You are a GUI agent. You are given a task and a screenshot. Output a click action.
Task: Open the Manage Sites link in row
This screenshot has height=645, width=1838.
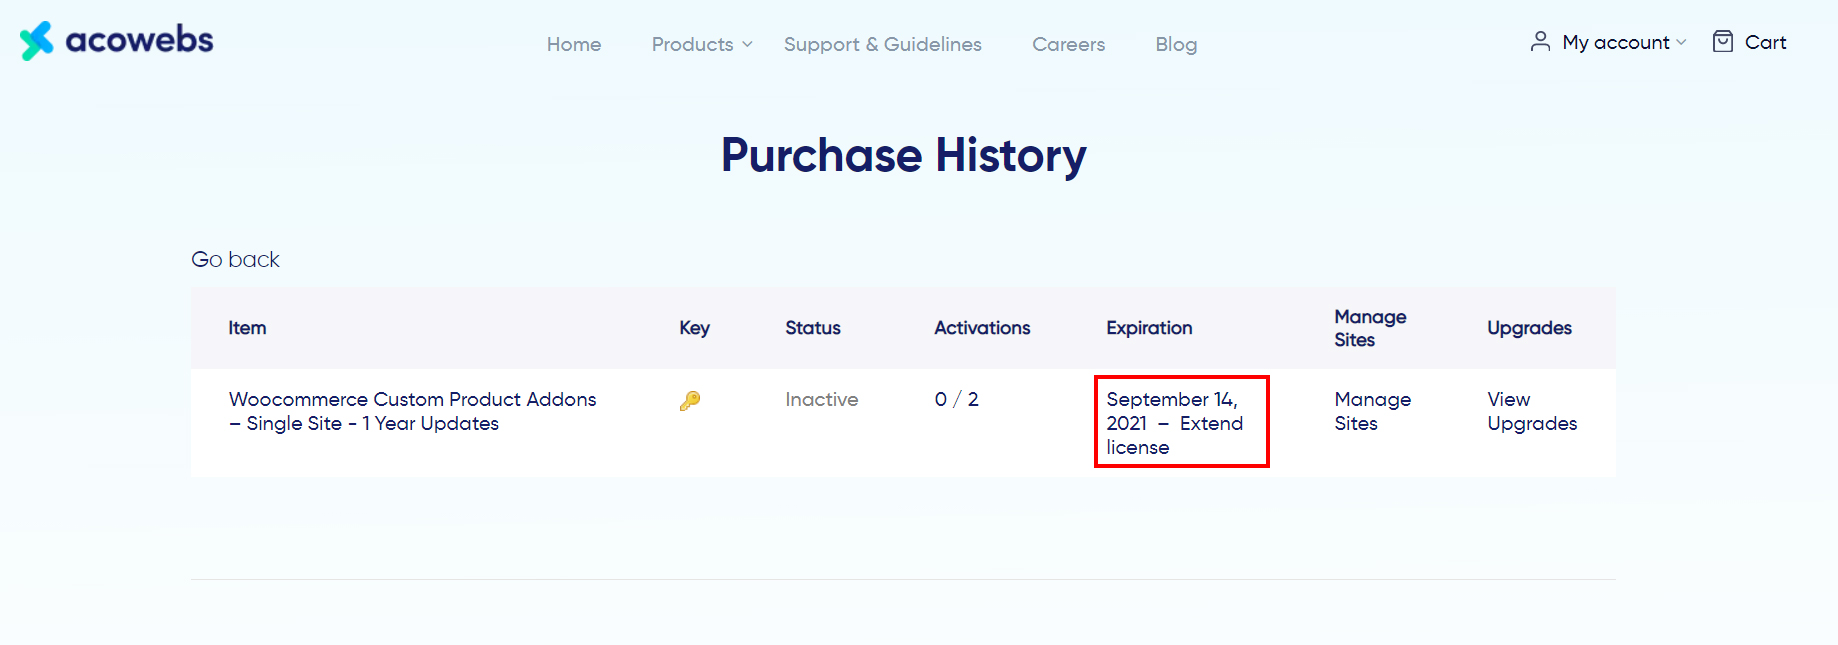tap(1372, 411)
